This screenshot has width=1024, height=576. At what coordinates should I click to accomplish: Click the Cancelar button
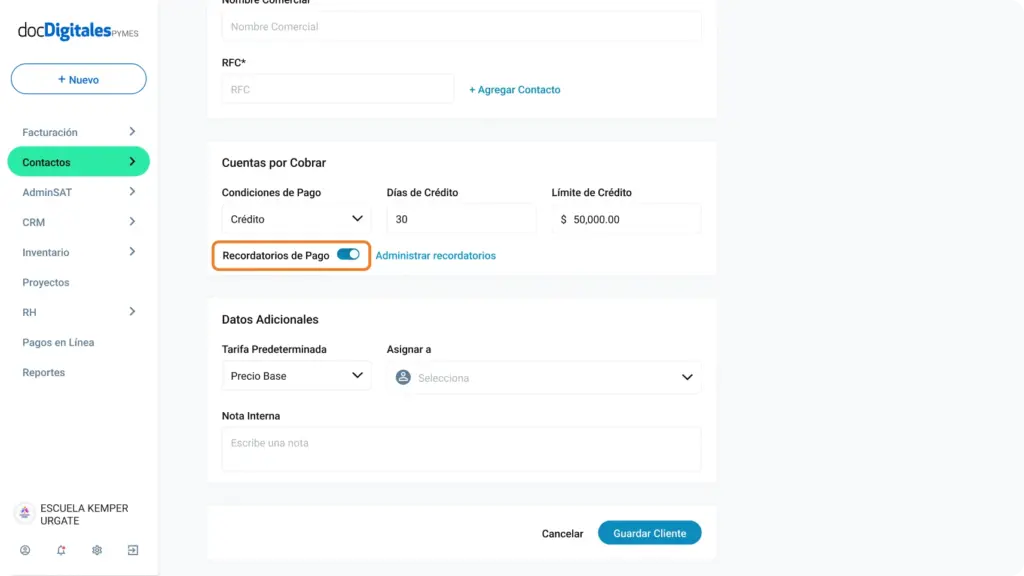[562, 534]
